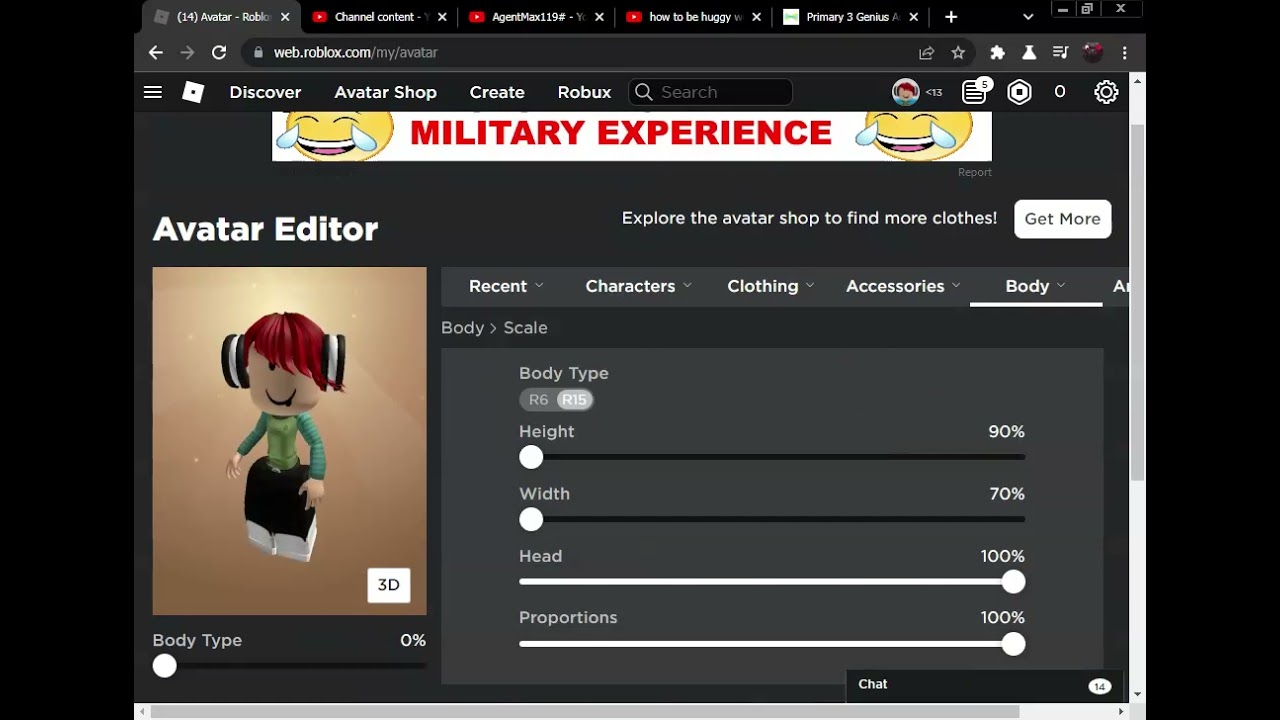Open a new browser tab with plus

(951, 17)
